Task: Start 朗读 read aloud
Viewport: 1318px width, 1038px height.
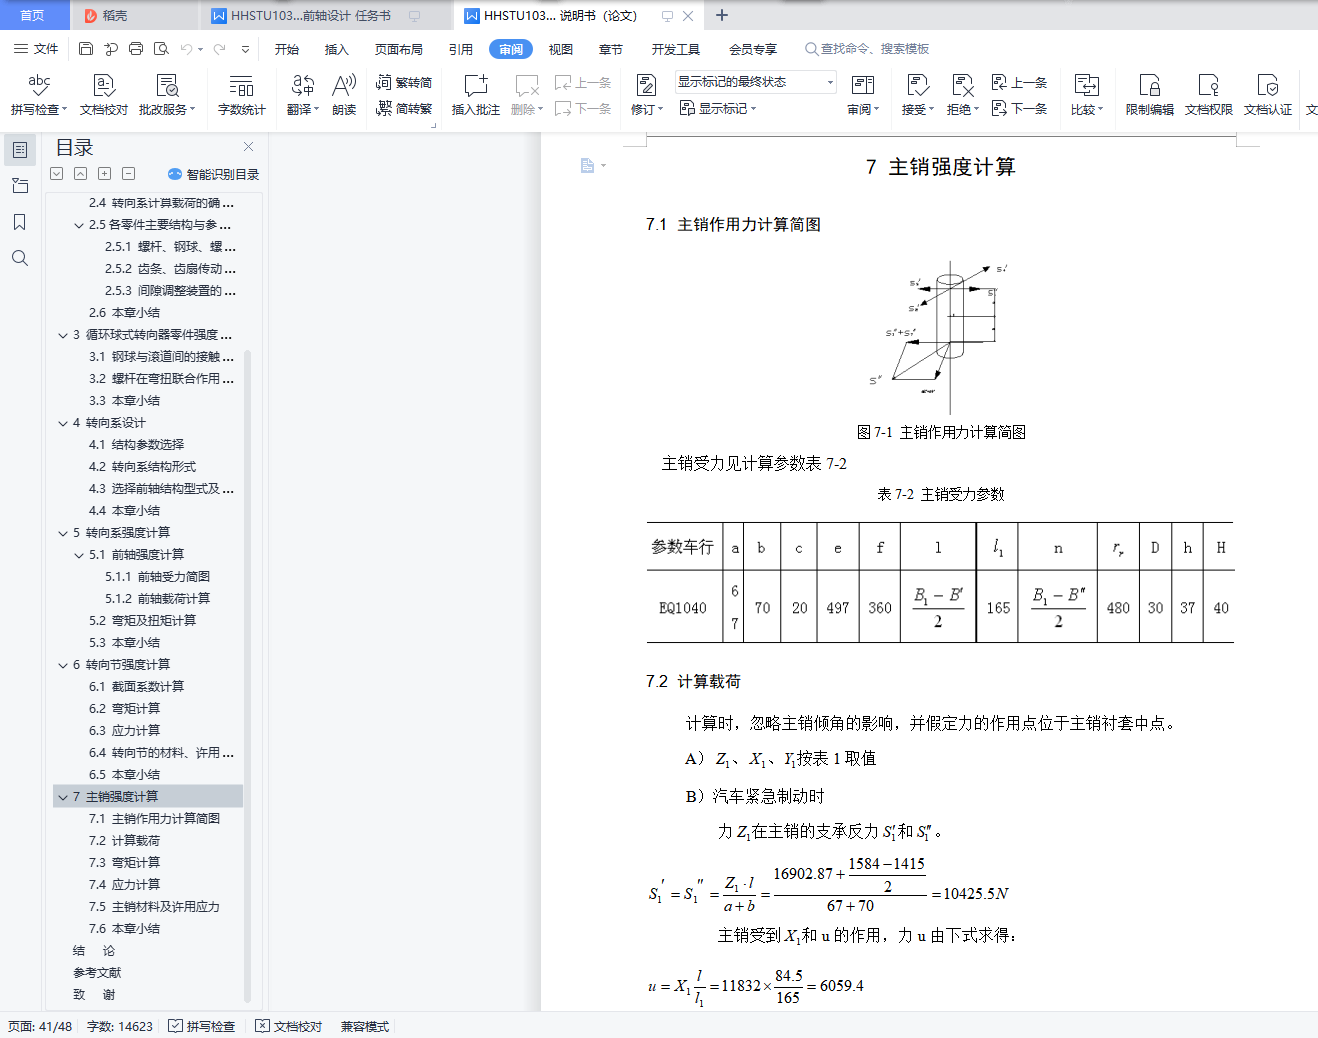Action: [x=344, y=95]
